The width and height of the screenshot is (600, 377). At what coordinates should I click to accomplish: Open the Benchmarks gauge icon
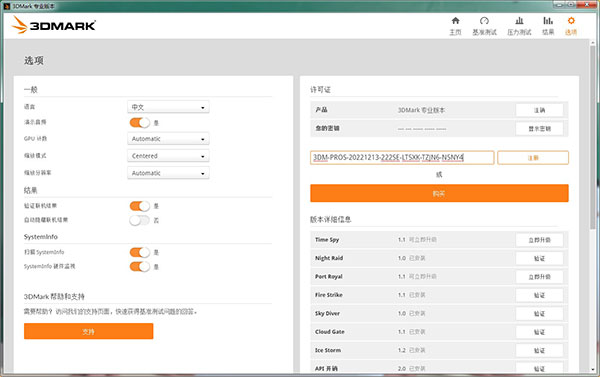pos(484,21)
